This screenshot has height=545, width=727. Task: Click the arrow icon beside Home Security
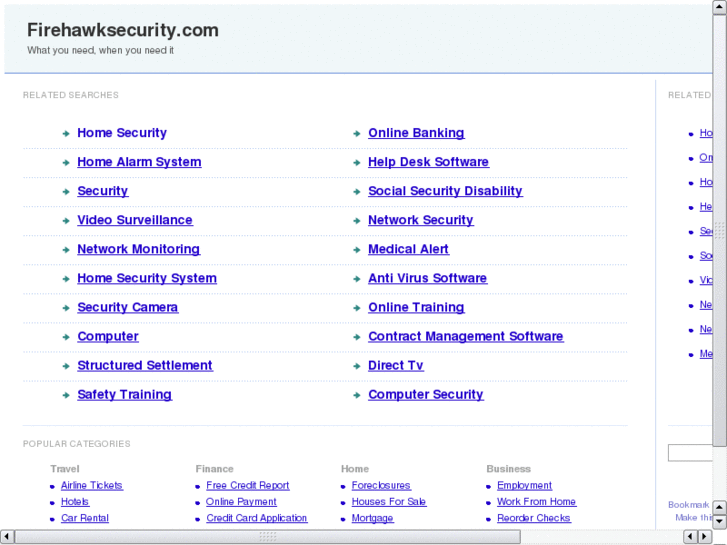65,133
